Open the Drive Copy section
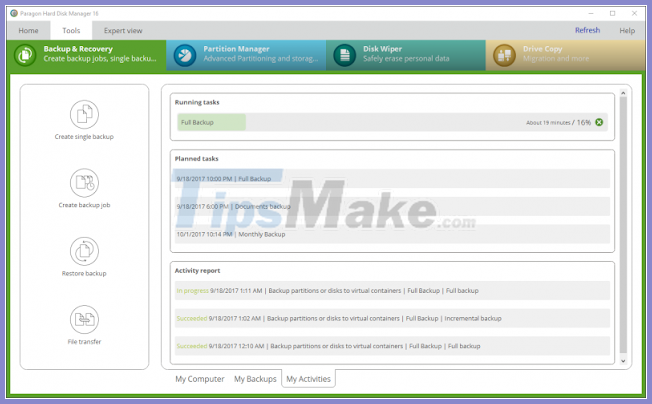This screenshot has width=652, height=404. tap(566, 55)
